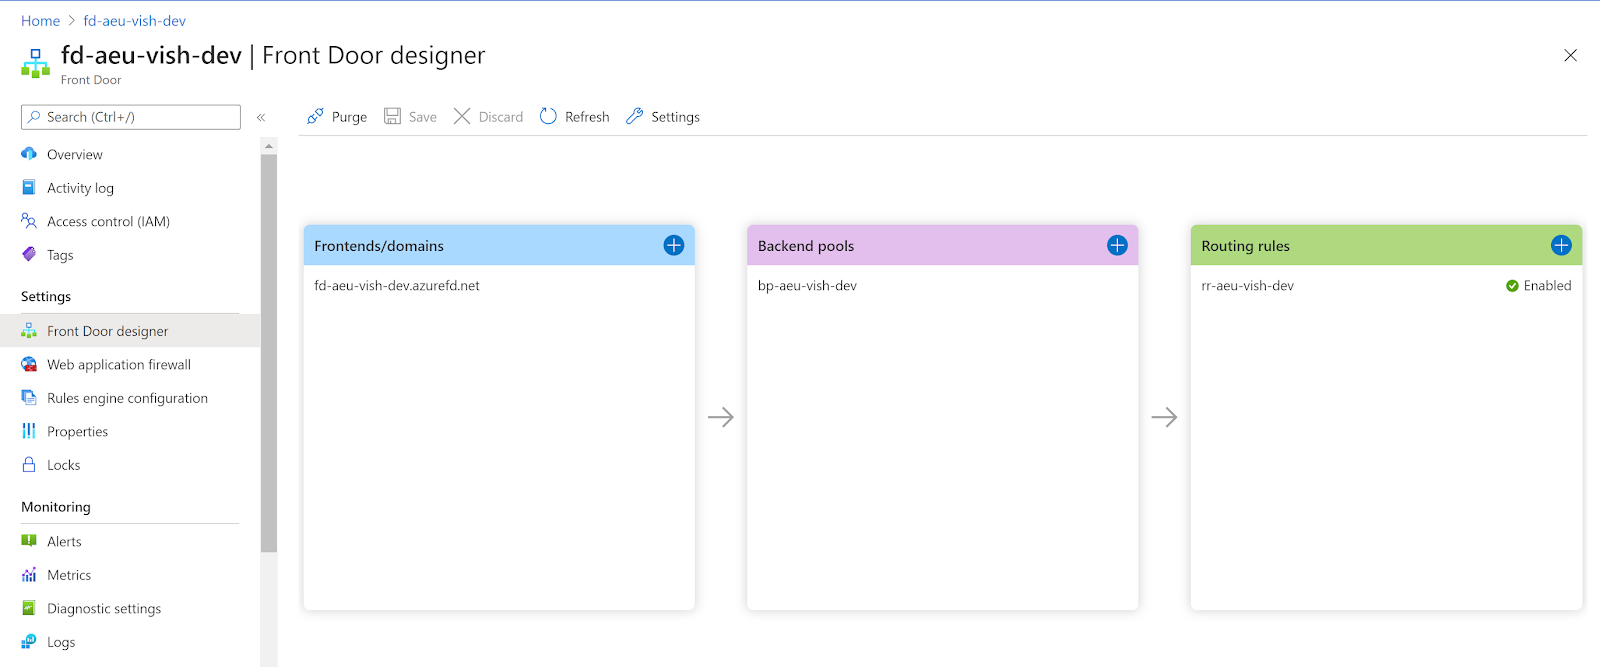Click the Diagnostic settings icon
1600x667 pixels.
click(x=29, y=608)
